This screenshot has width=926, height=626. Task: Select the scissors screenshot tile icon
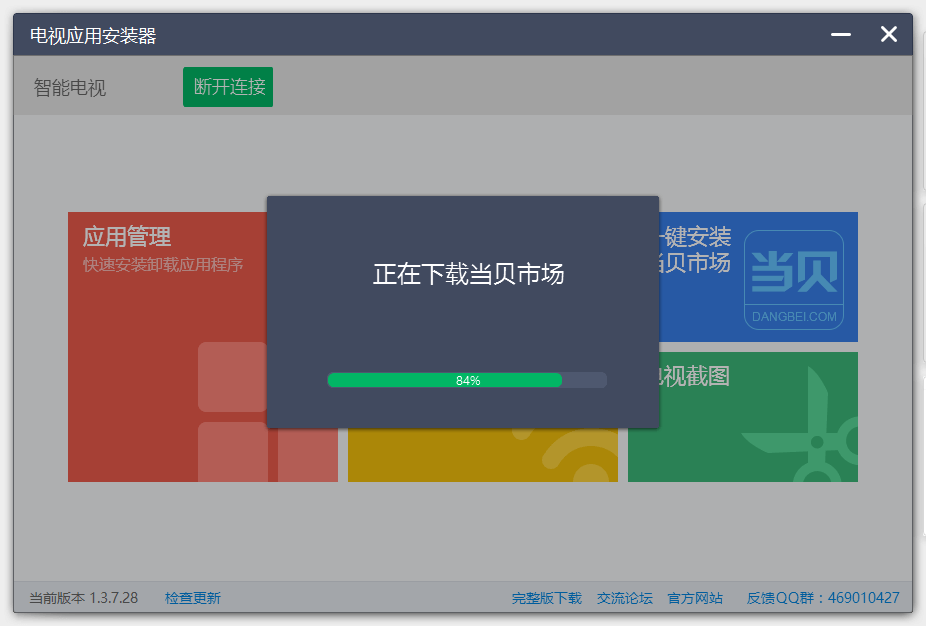point(800,425)
